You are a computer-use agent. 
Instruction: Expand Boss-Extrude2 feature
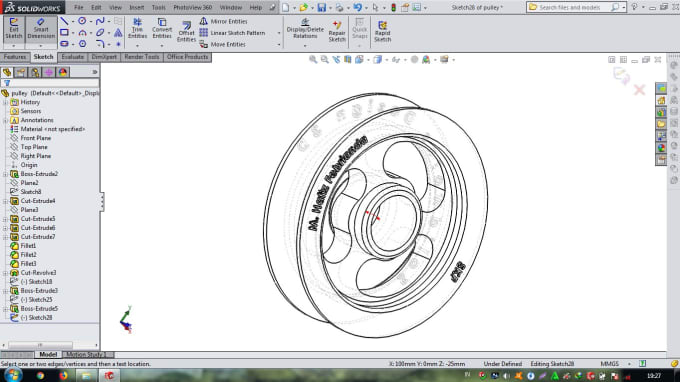pos(5,174)
